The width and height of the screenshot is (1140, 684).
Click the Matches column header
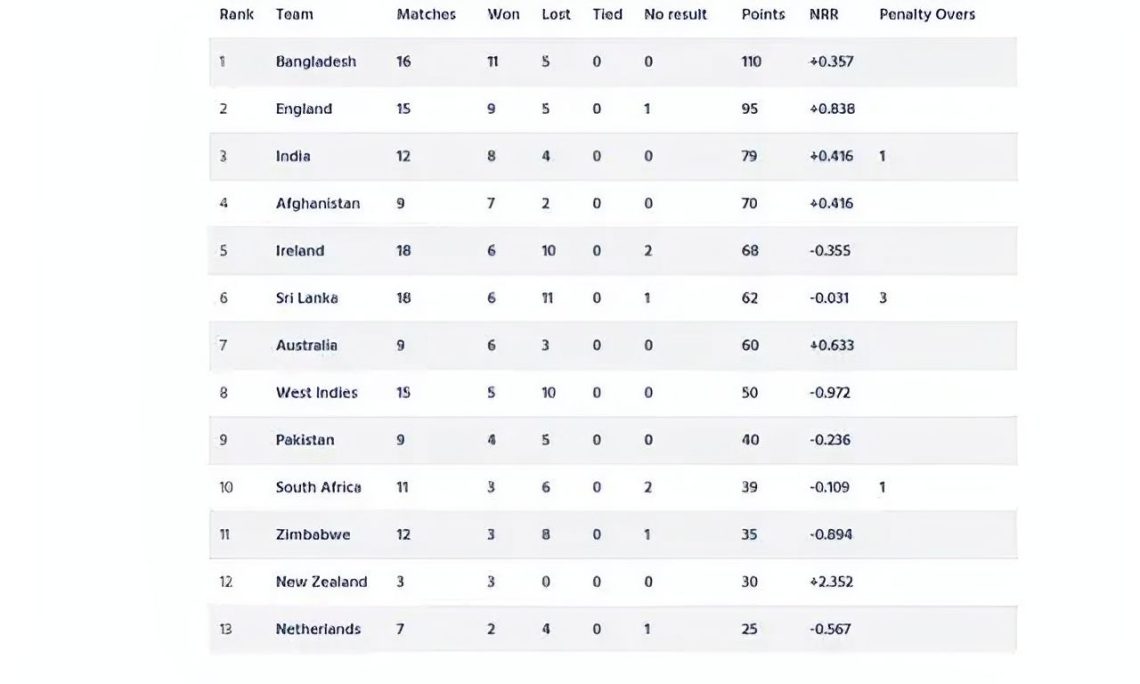click(426, 15)
